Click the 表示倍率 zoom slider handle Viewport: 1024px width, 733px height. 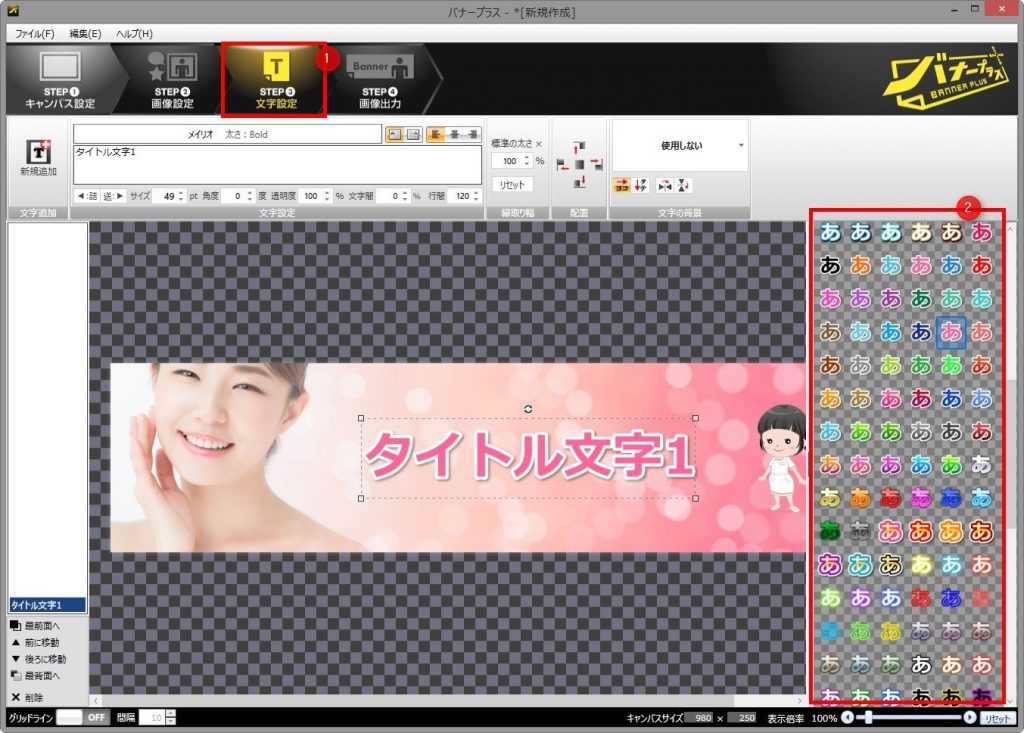click(x=869, y=717)
